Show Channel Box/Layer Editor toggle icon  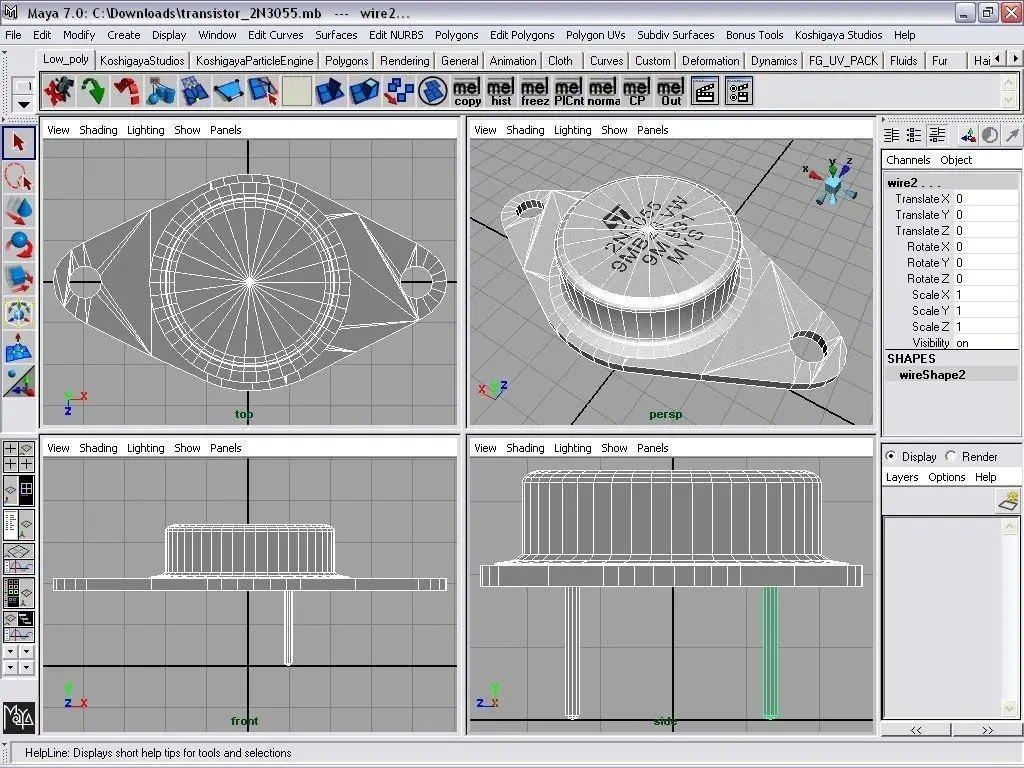coord(937,135)
